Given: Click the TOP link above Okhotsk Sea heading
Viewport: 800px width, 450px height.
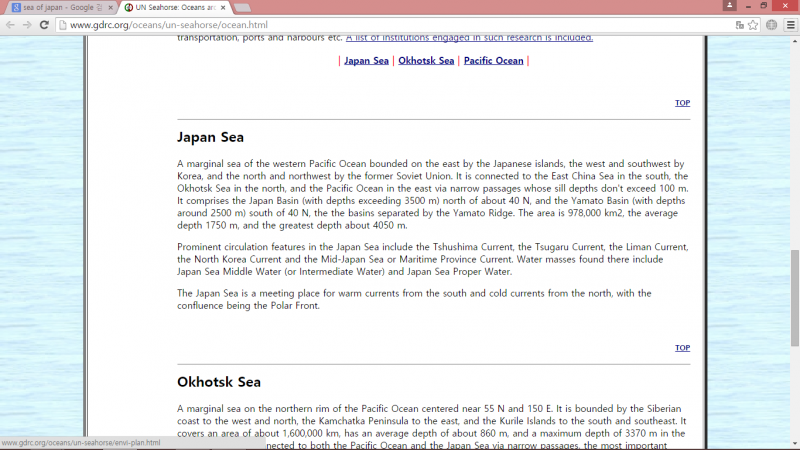Looking at the screenshot, I should (682, 348).
